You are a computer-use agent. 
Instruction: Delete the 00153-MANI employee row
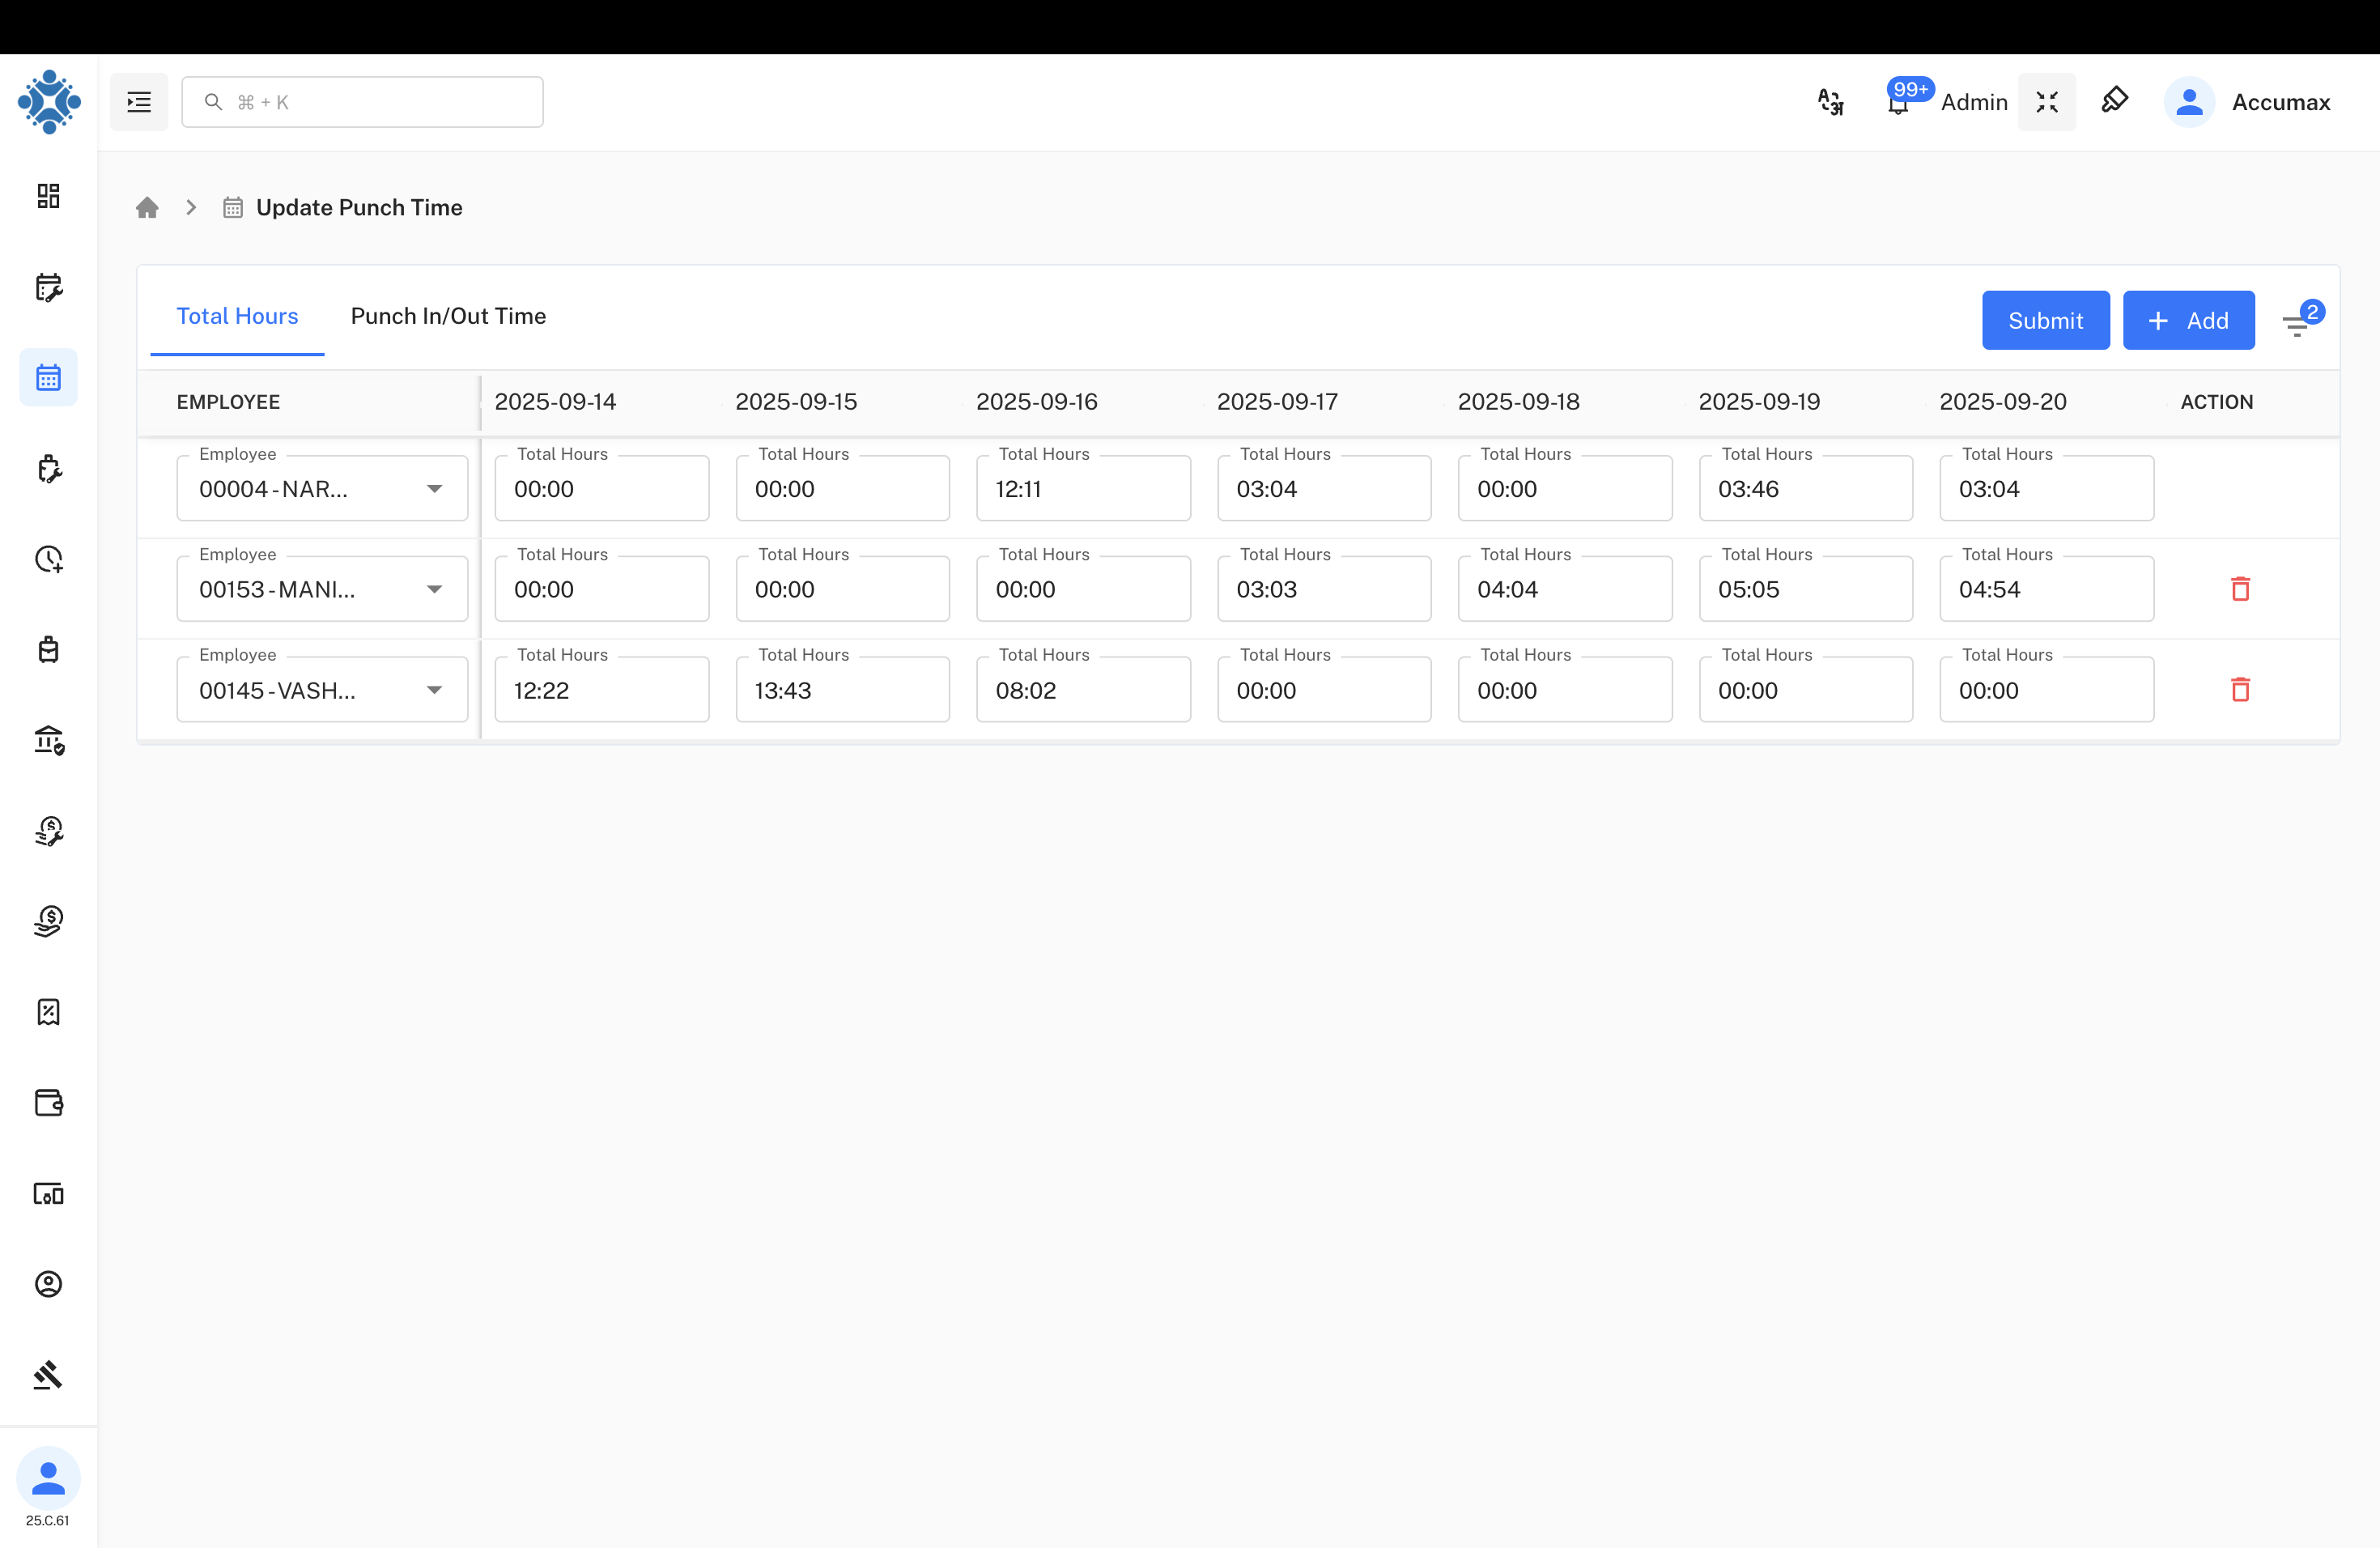tap(2240, 589)
